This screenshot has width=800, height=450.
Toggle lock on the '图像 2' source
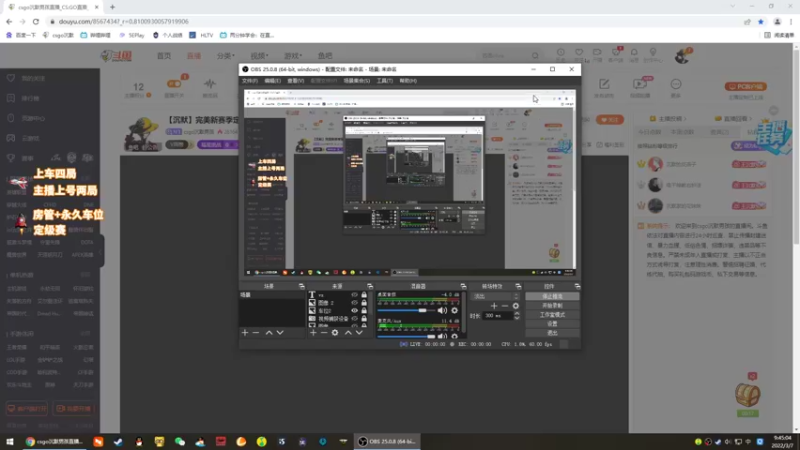(x=364, y=303)
